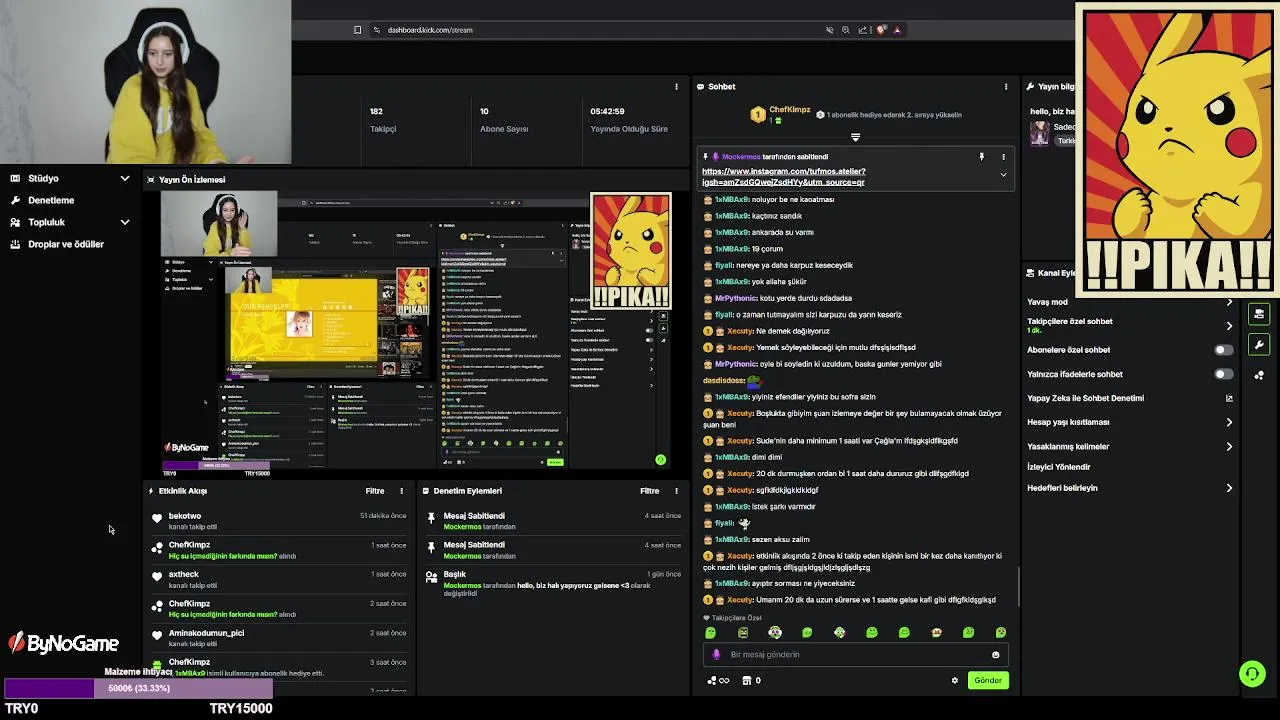The width and height of the screenshot is (1280, 720).
Task: Open chat settings gear icon
Action: point(954,680)
